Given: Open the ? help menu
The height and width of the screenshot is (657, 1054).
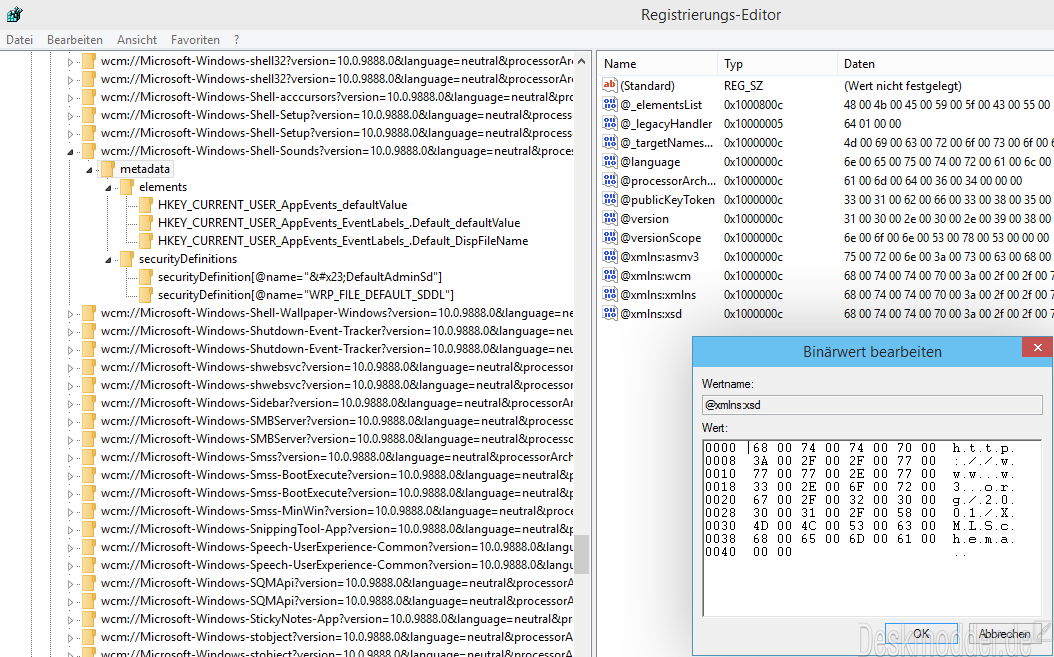Looking at the screenshot, I should 237,40.
